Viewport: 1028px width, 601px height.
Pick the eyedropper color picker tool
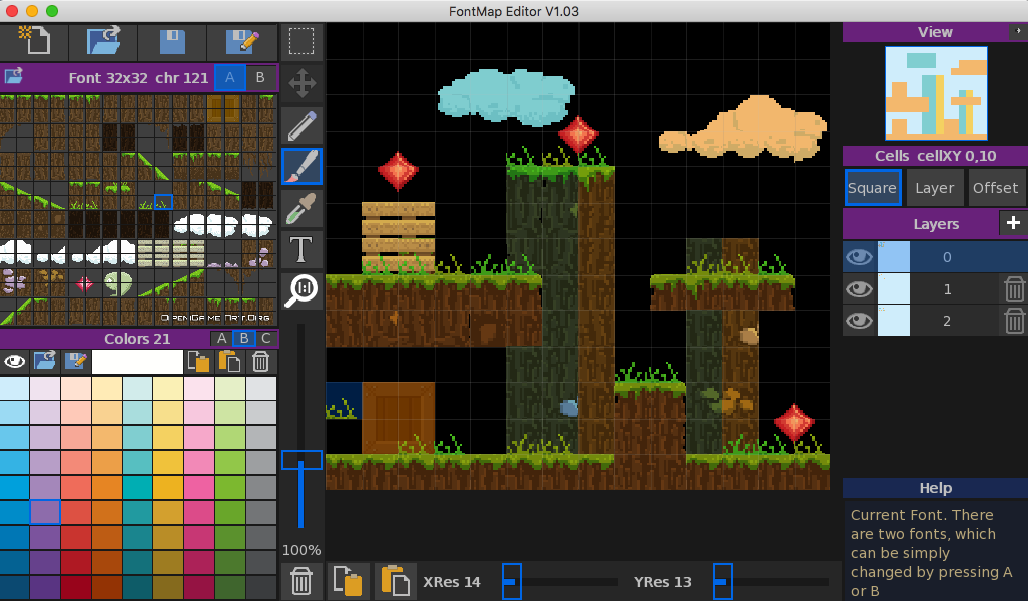coord(301,208)
